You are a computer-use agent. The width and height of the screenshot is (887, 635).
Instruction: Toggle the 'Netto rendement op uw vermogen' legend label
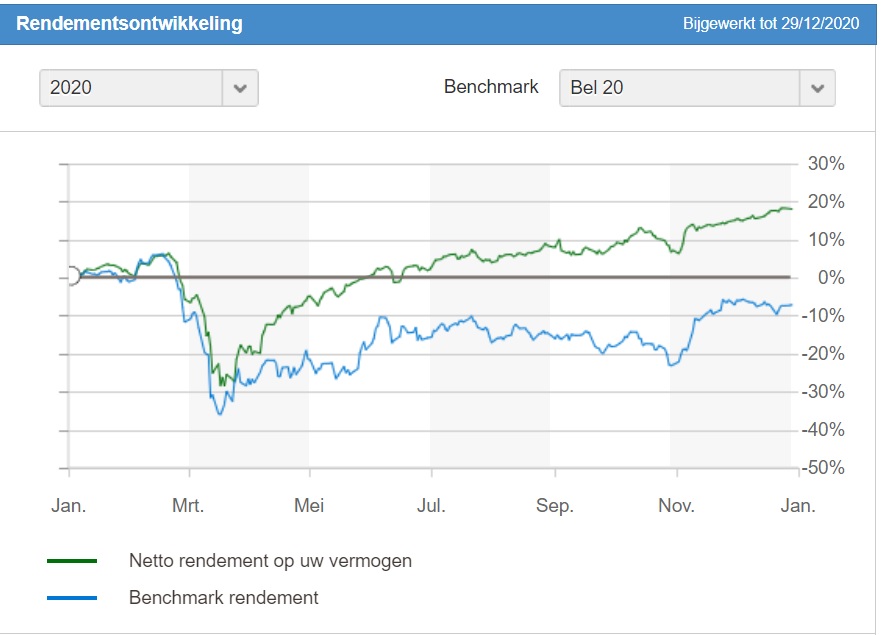[x=270, y=561]
